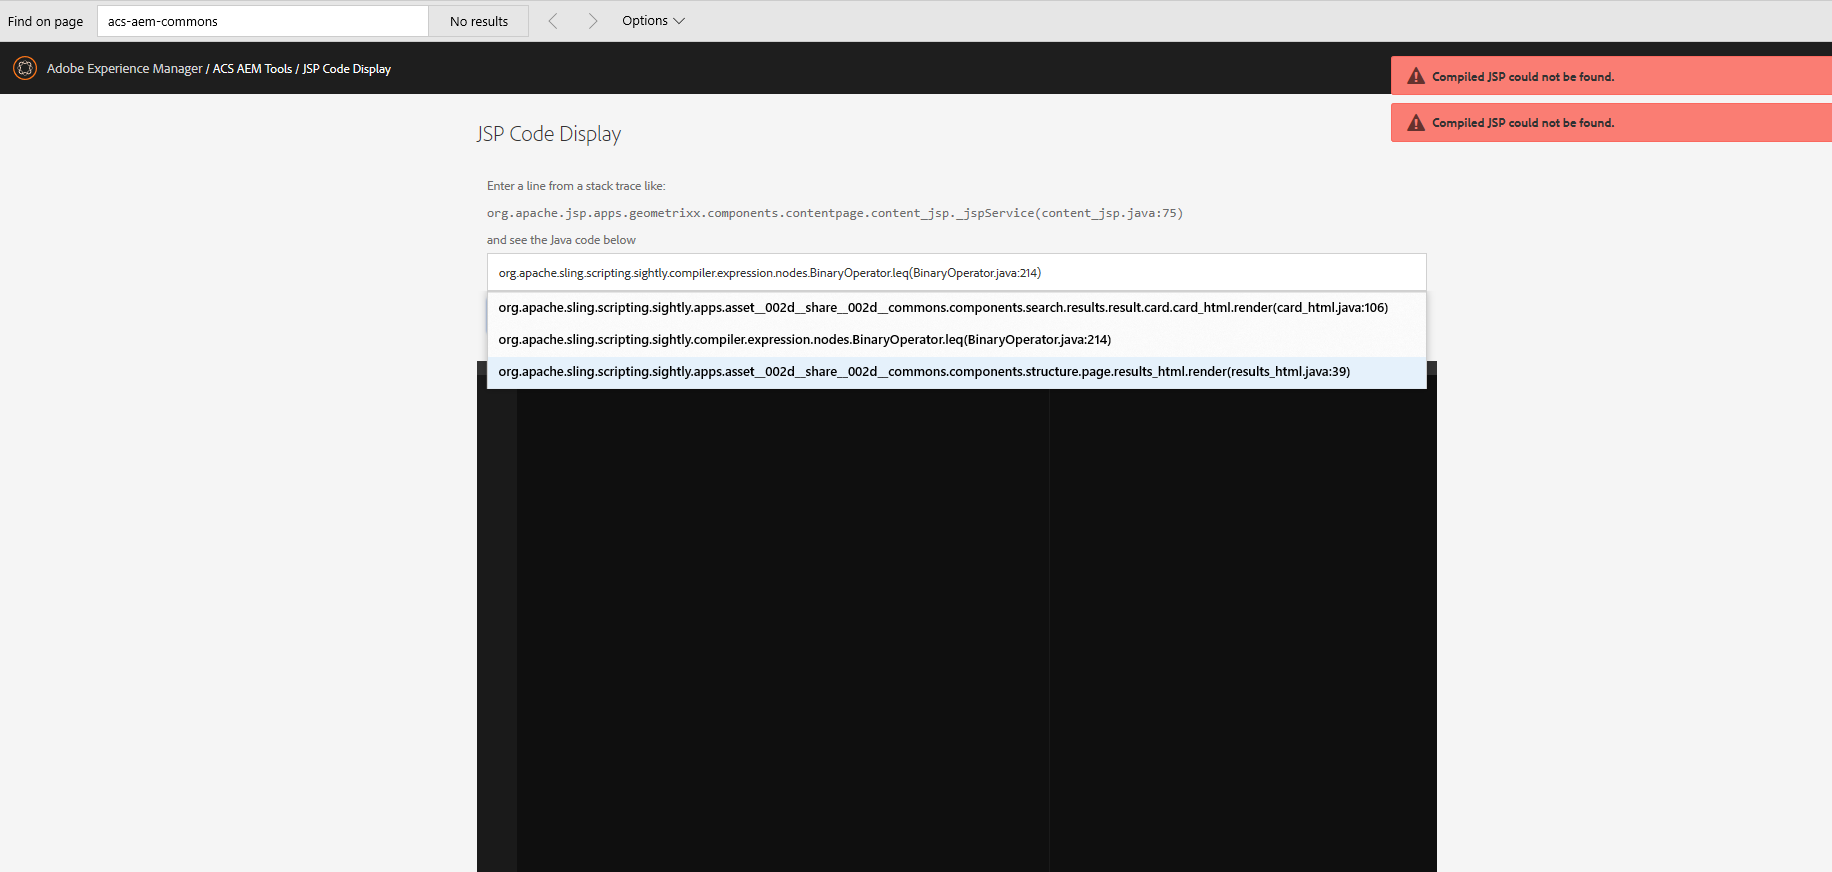Click warning icon on second error alert
Image resolution: width=1832 pixels, height=872 pixels.
point(1416,122)
